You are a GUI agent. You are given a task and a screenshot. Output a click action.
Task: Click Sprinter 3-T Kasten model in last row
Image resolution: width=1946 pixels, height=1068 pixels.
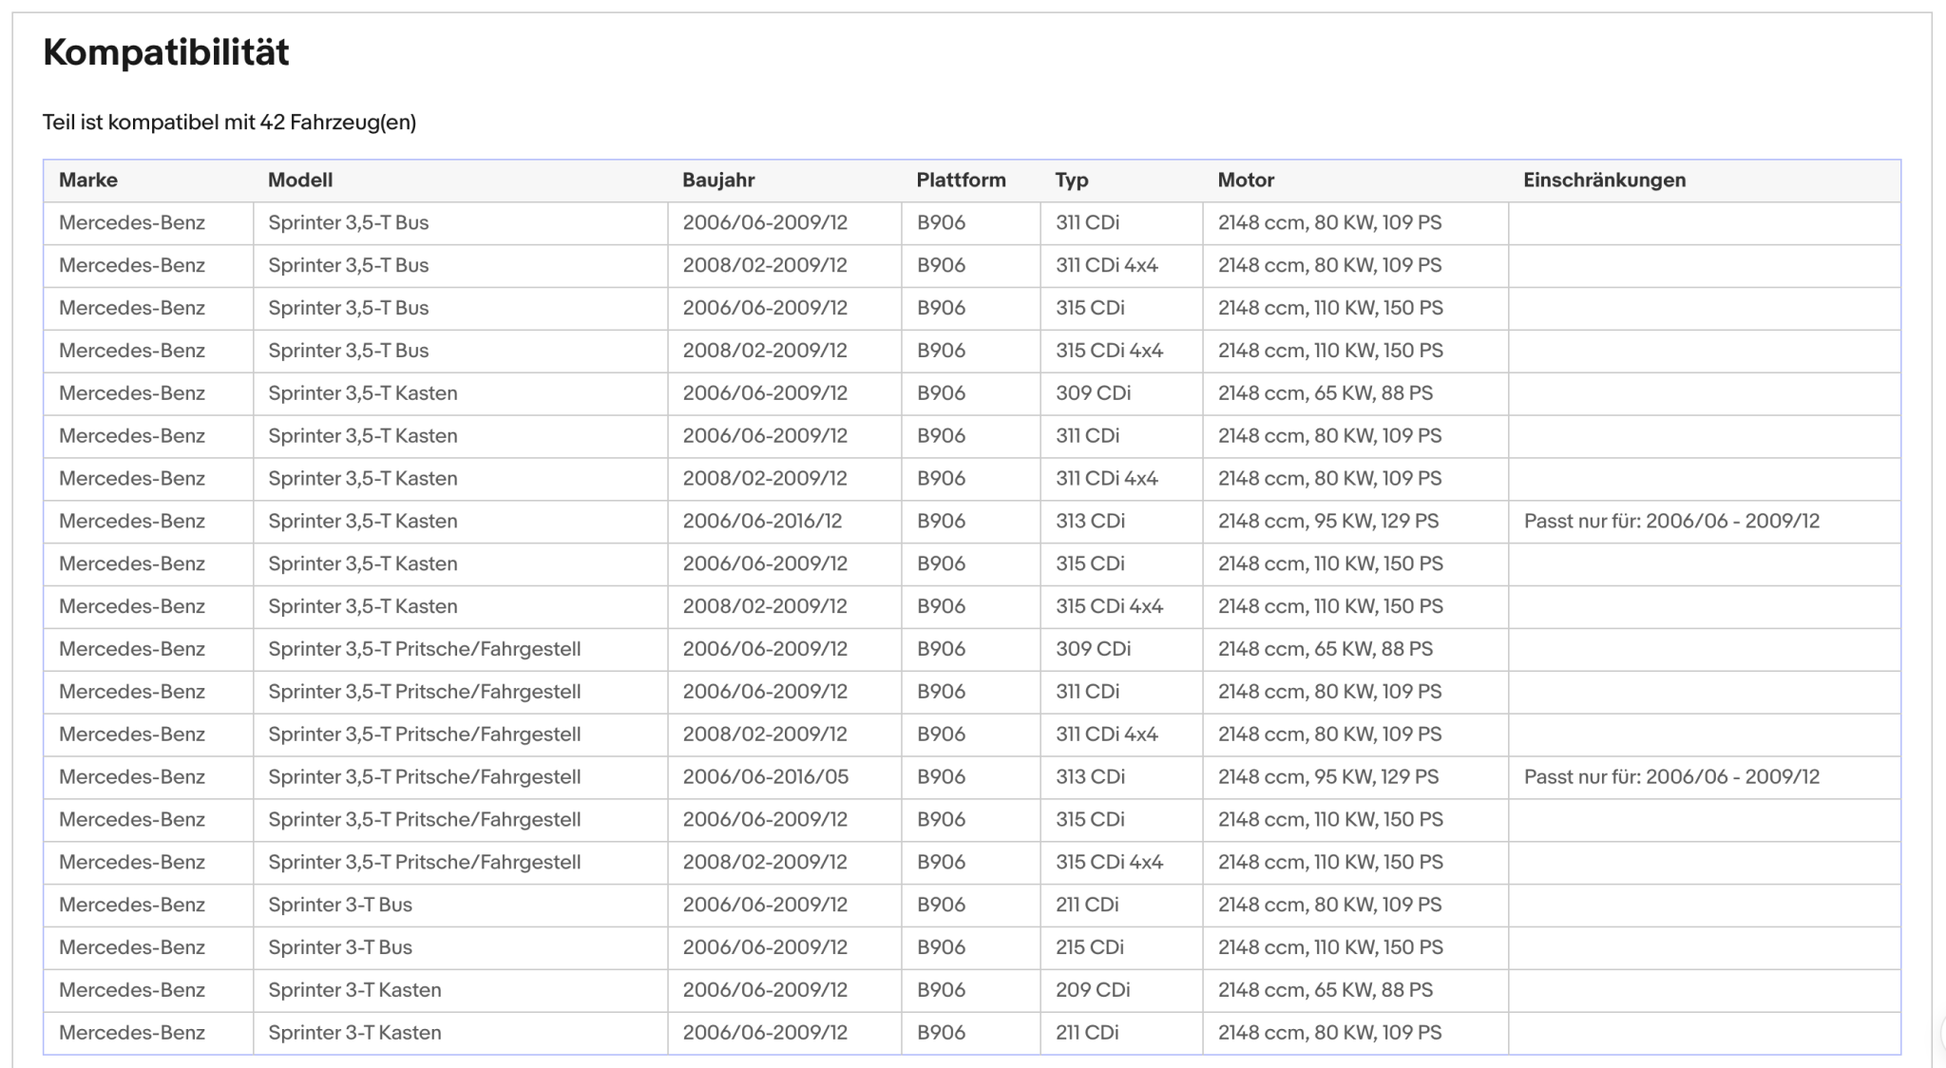(x=354, y=1033)
